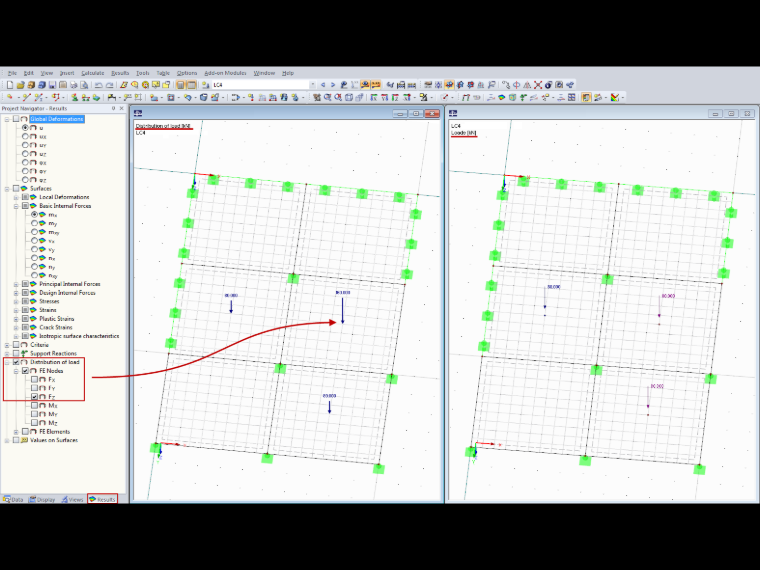Close the Project Navigator panel
760x570 pixels.
[x=122, y=108]
